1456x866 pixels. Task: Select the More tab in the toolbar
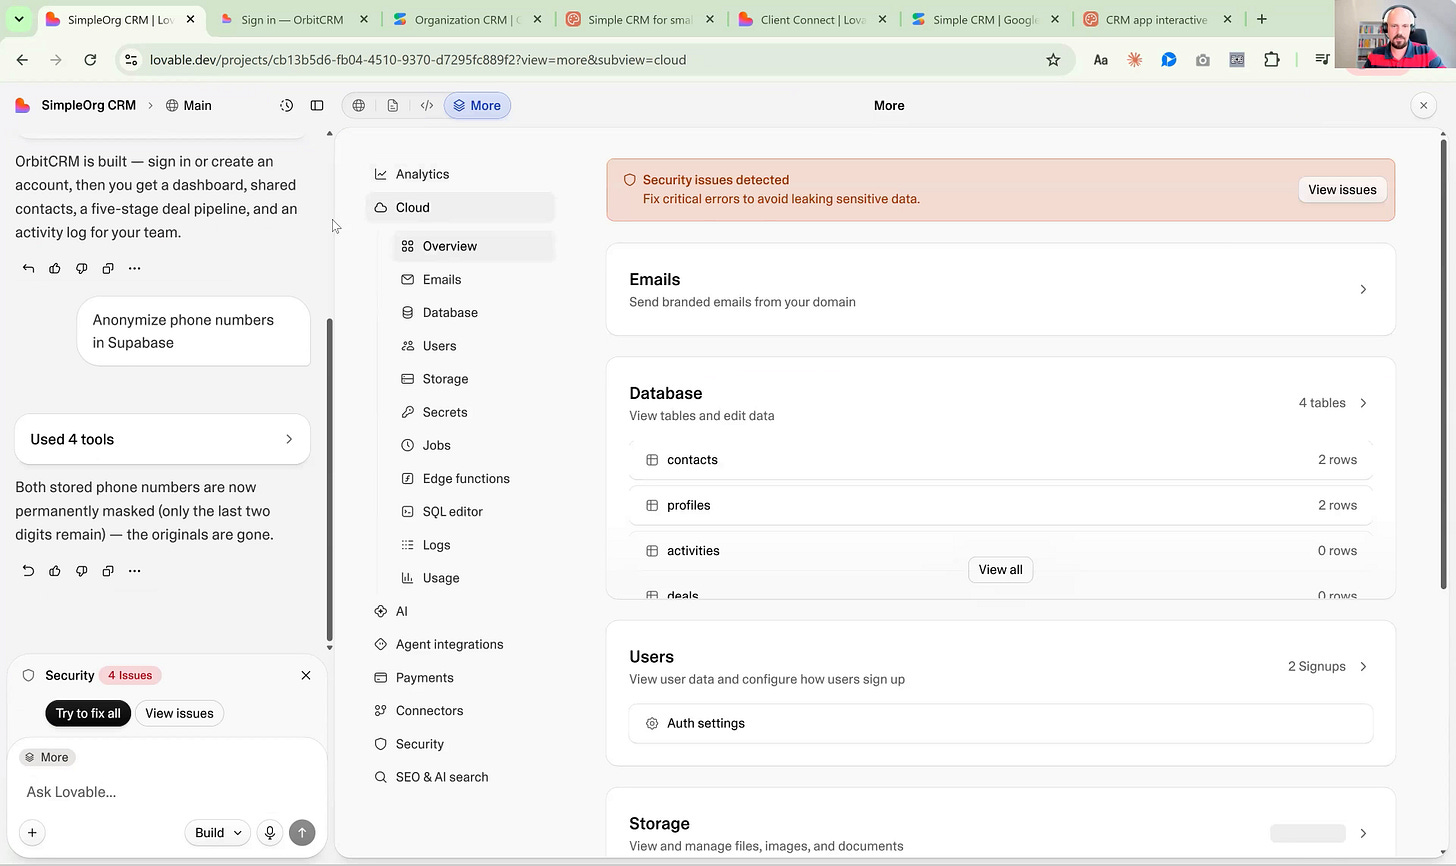pos(477,105)
